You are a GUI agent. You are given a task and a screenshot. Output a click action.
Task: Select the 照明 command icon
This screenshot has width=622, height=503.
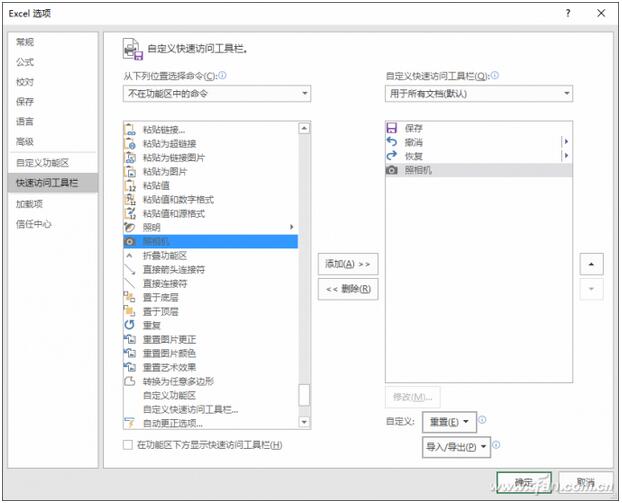click(130, 227)
